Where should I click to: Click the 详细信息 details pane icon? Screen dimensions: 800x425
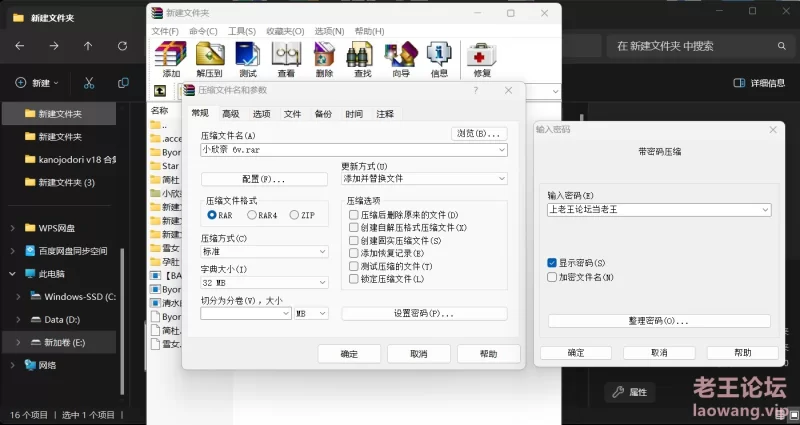click(739, 83)
